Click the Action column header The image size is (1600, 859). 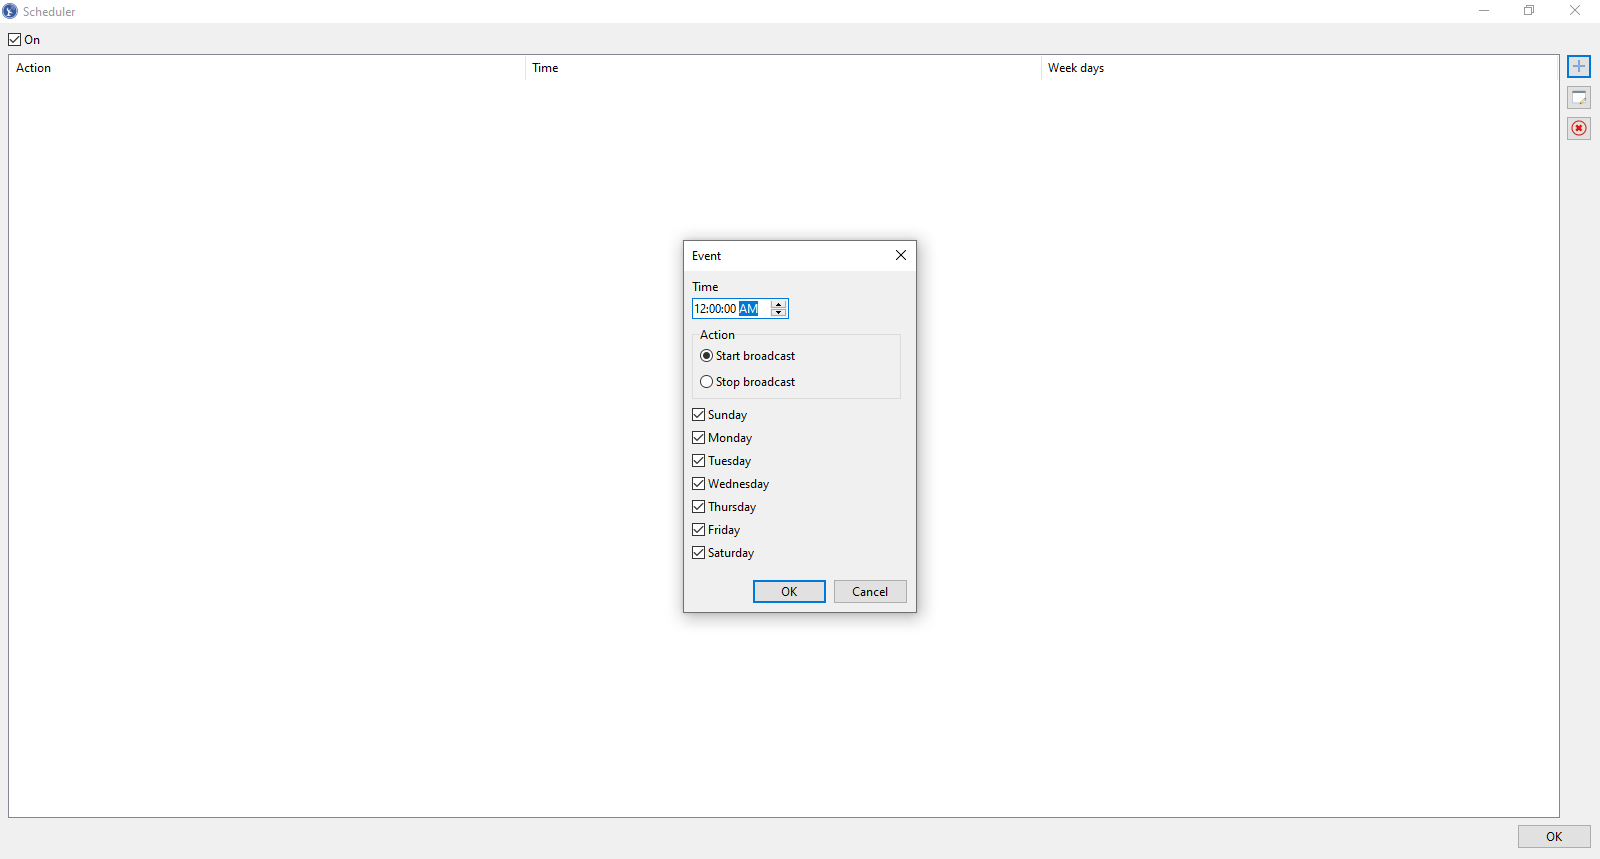267,68
